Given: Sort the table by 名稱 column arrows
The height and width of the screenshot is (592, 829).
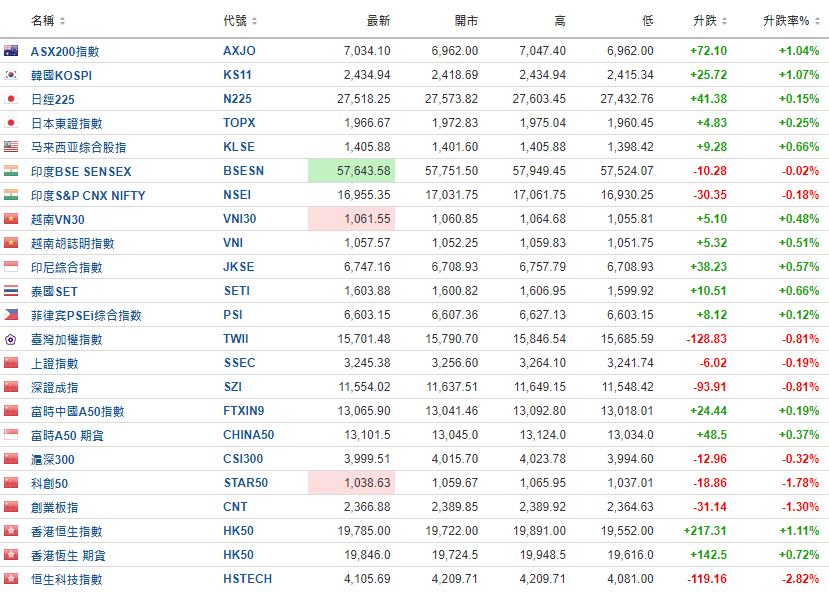Looking at the screenshot, I should (x=62, y=21).
